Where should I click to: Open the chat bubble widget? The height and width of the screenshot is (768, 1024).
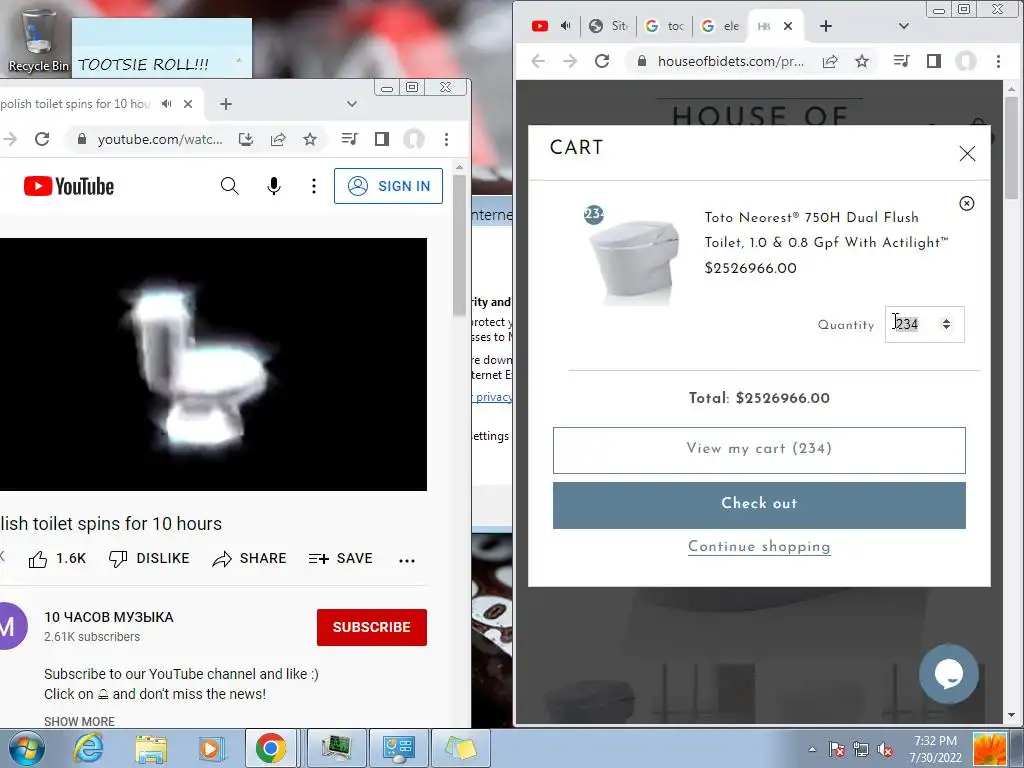(x=948, y=674)
